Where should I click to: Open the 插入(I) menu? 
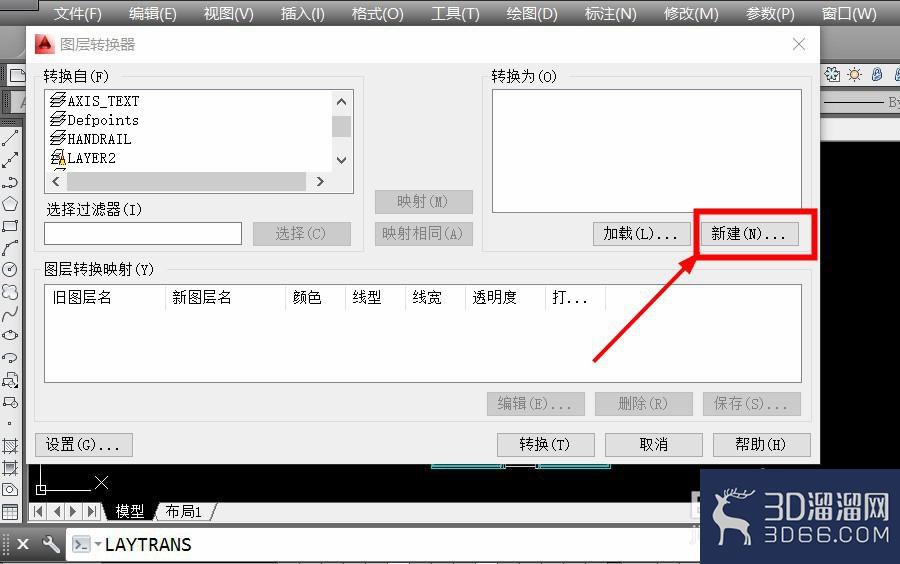[x=302, y=13]
